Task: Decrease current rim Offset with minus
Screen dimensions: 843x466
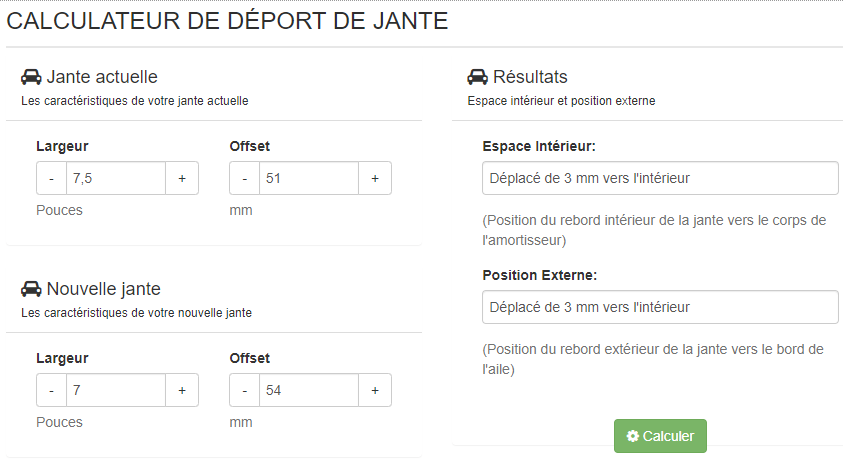Action: 245,178
